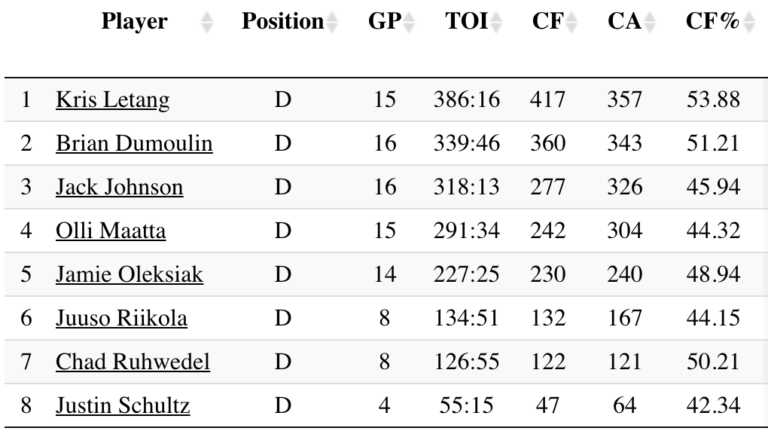Click the Jamie Oleksiak link
Viewport: 768px width, 431px height.
129,275
